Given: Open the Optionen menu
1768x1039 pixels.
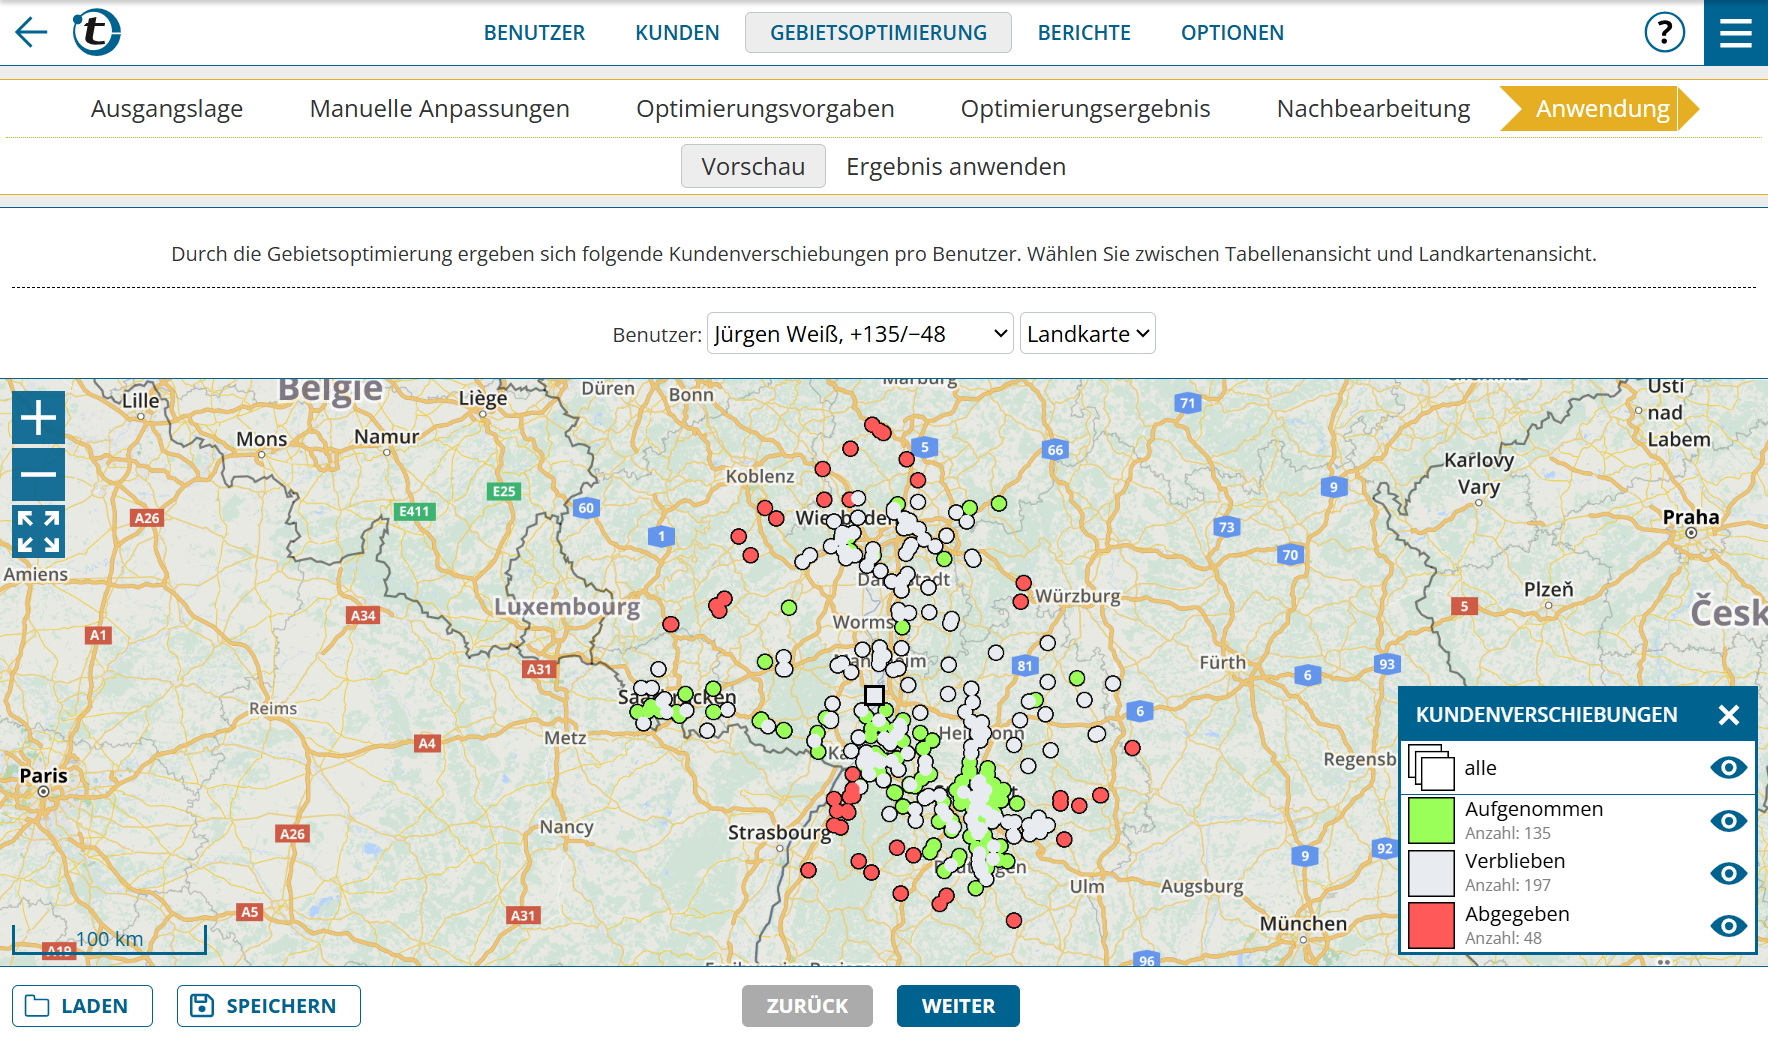Looking at the screenshot, I should (1232, 33).
